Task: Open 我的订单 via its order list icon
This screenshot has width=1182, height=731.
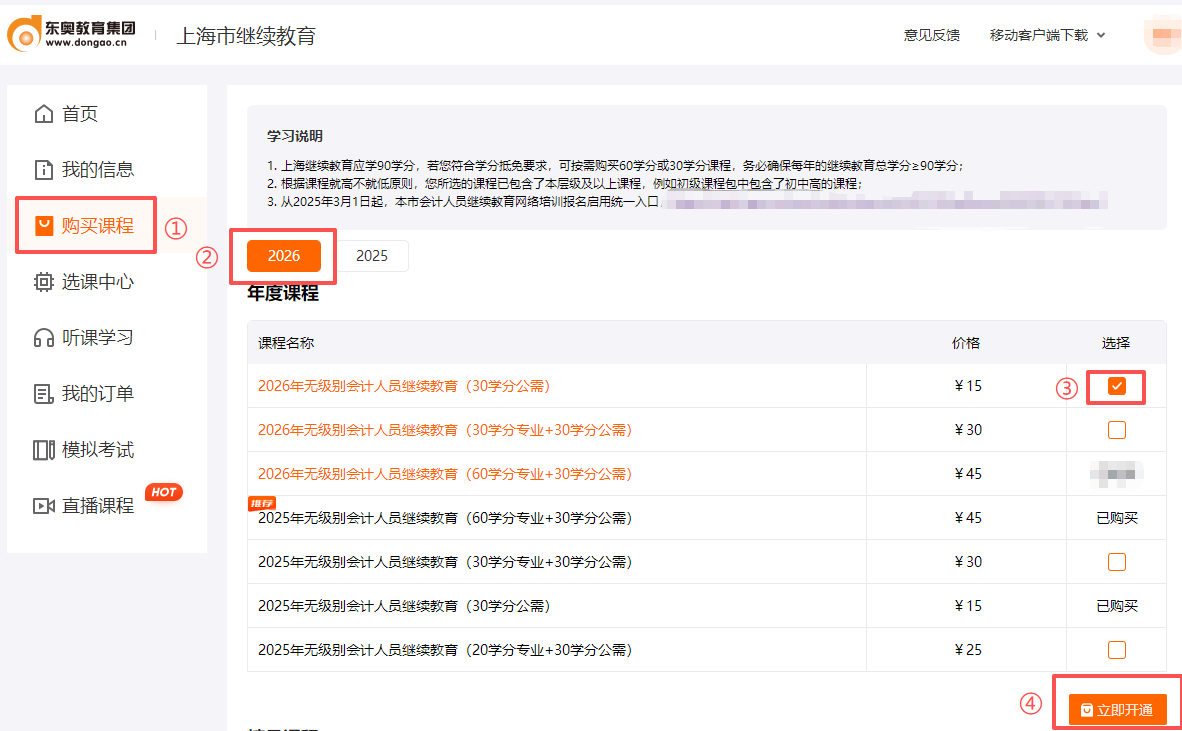Action: [45, 393]
